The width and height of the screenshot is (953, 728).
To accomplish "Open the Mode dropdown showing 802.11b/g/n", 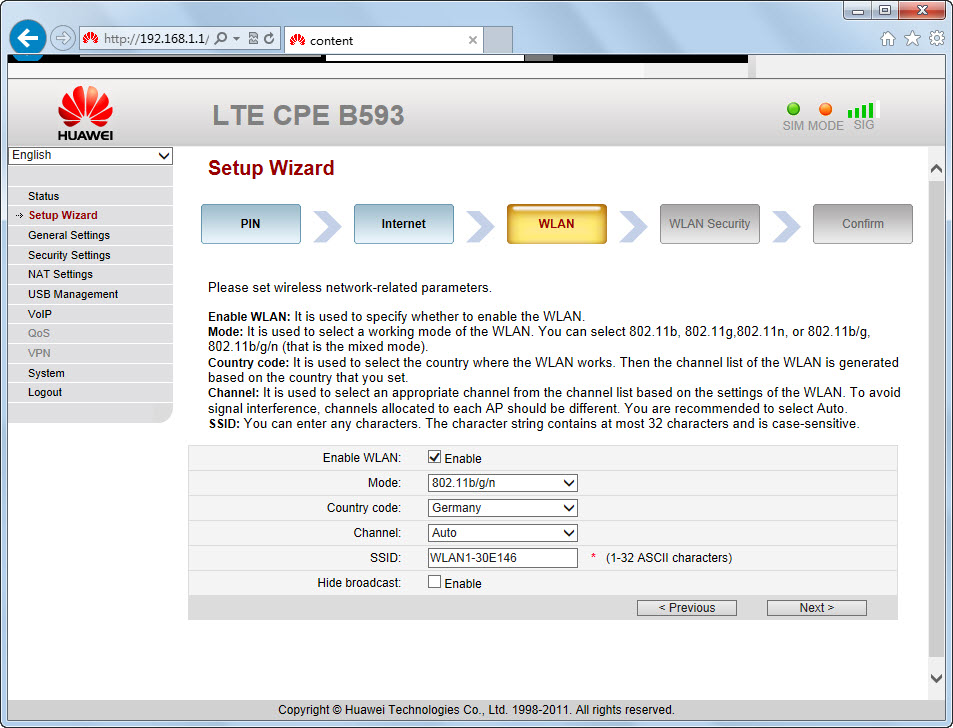I will pyautogui.click(x=503, y=483).
